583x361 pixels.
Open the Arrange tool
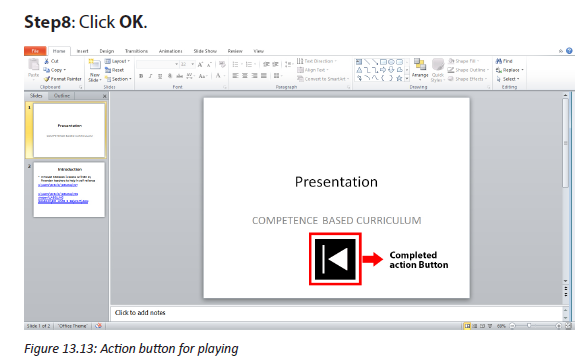[x=420, y=68]
